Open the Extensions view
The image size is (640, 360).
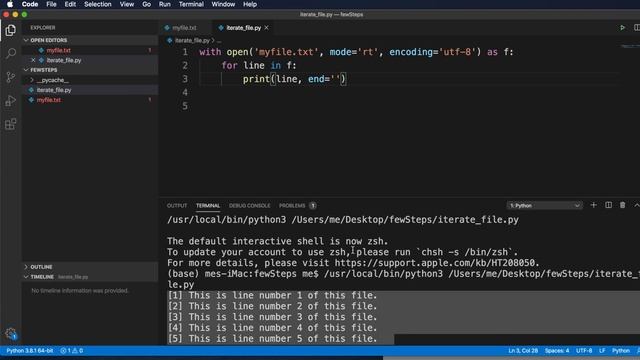pos(11,124)
